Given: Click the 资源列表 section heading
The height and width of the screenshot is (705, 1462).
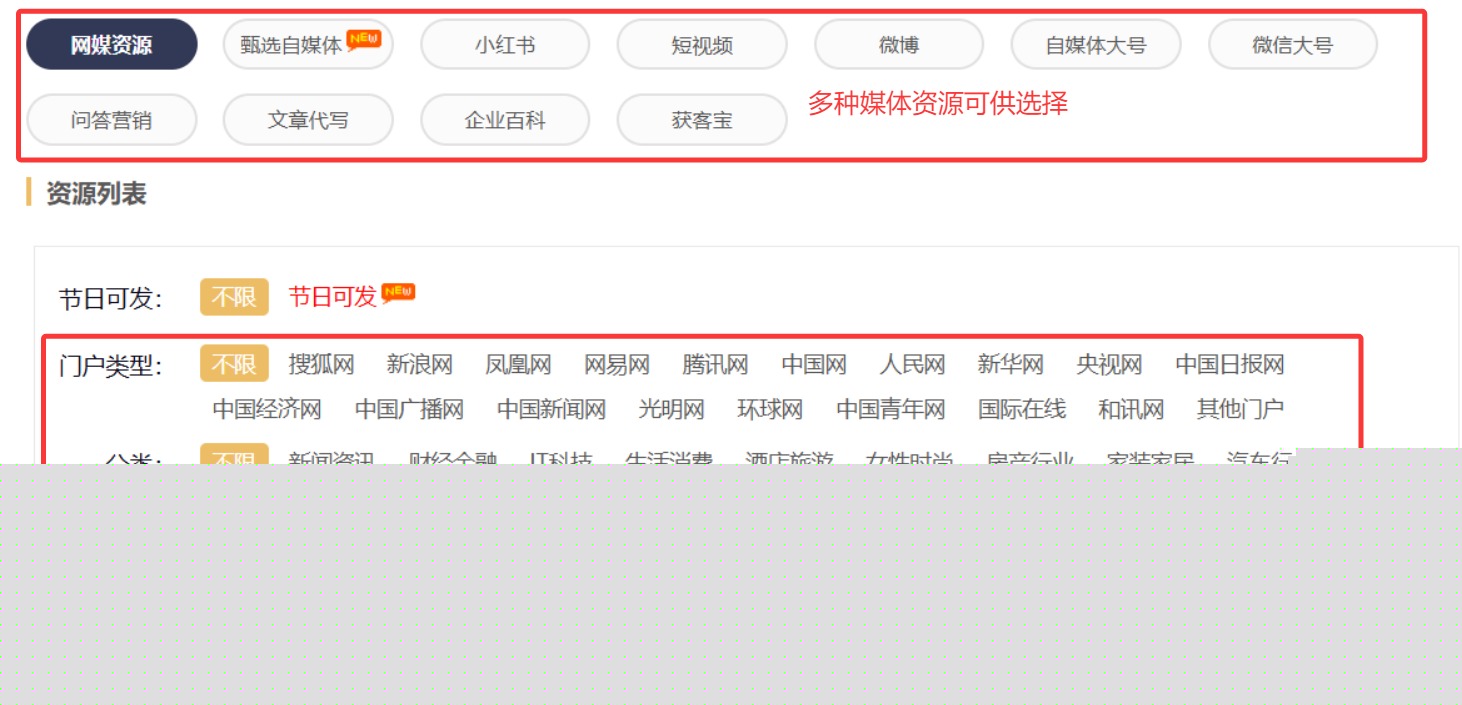Looking at the screenshot, I should (96, 193).
